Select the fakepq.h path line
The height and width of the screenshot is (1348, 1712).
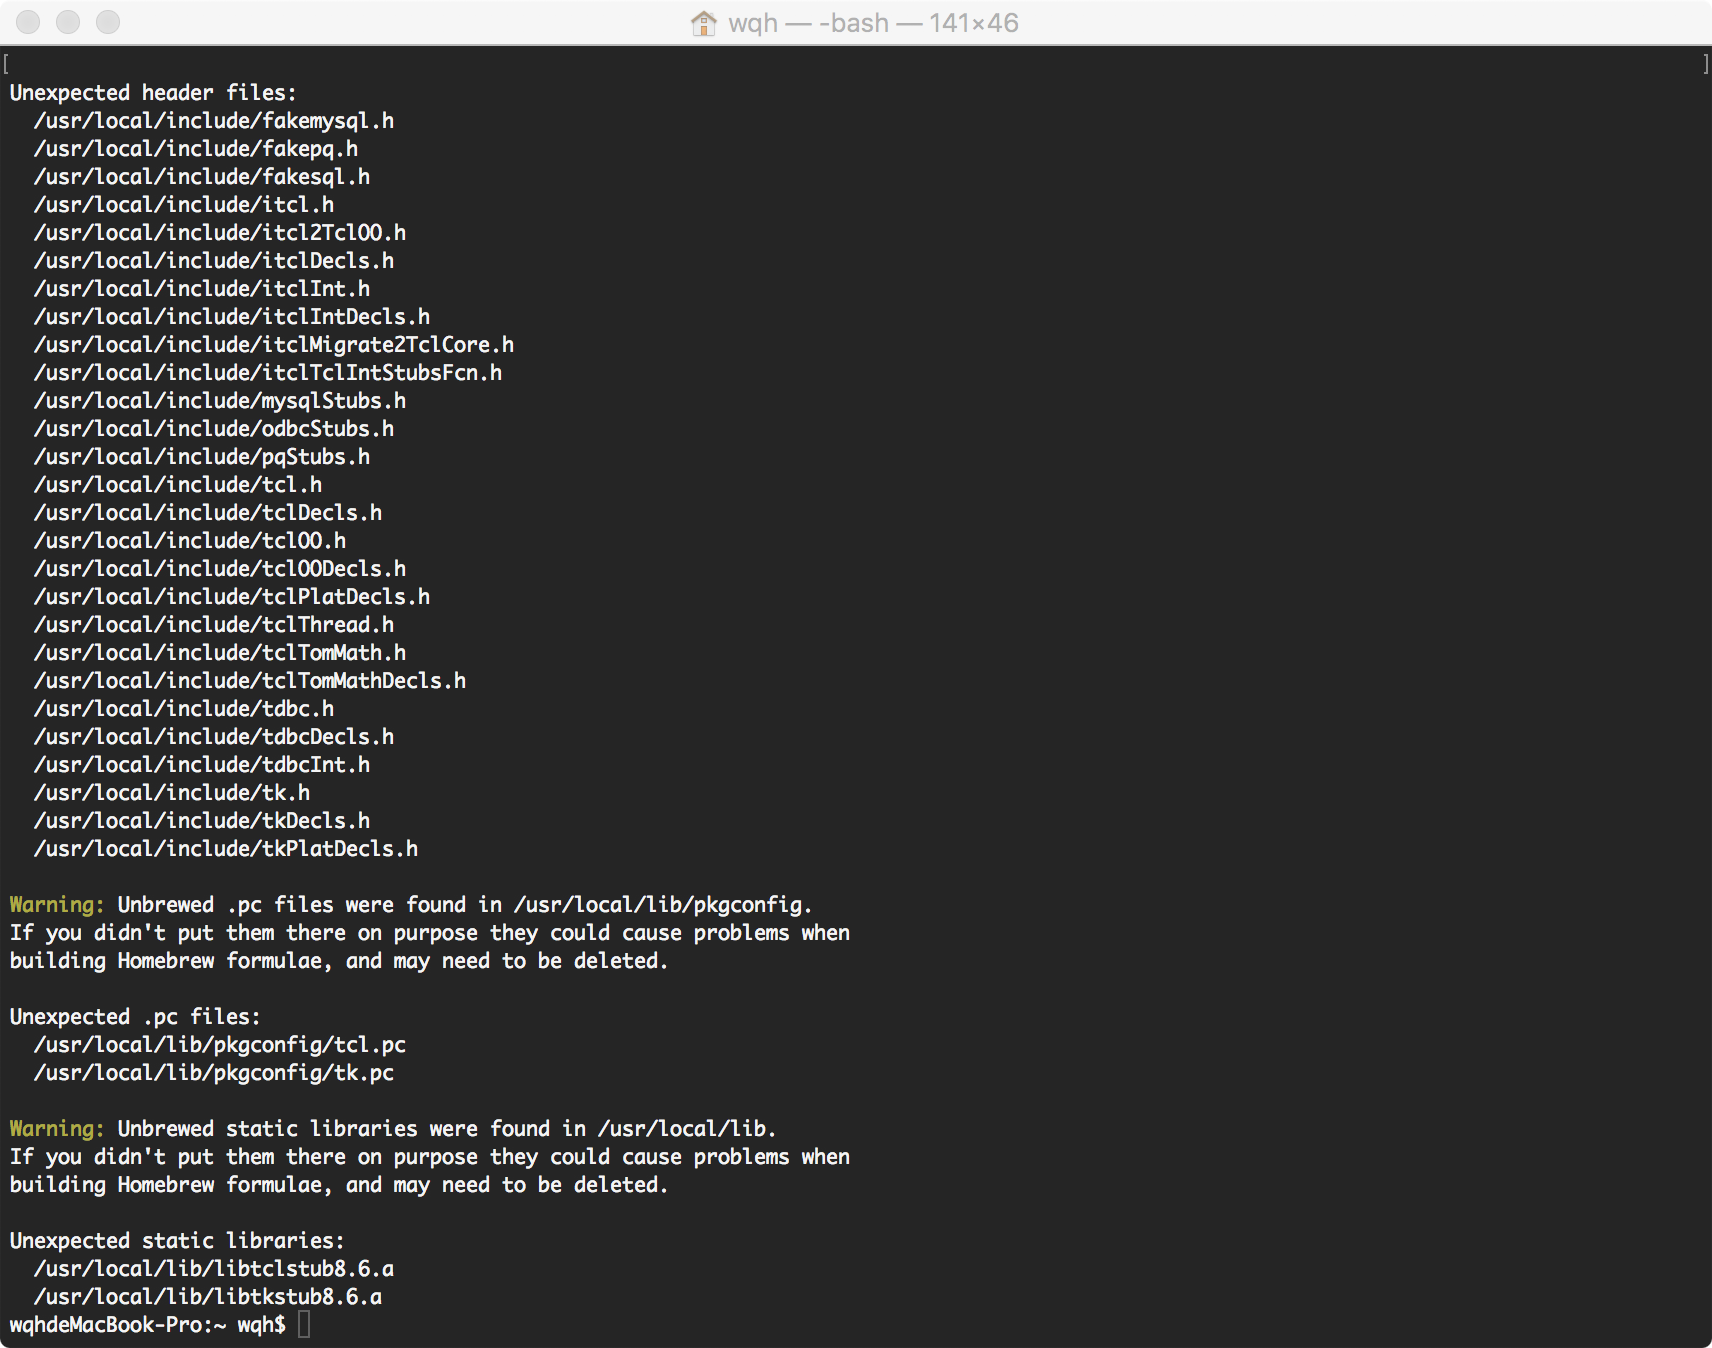[x=196, y=149]
